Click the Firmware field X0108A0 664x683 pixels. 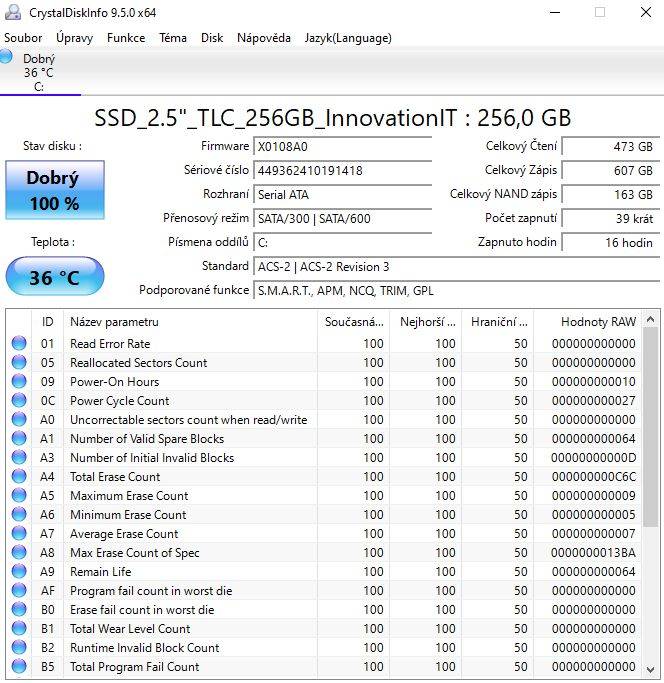click(x=342, y=146)
